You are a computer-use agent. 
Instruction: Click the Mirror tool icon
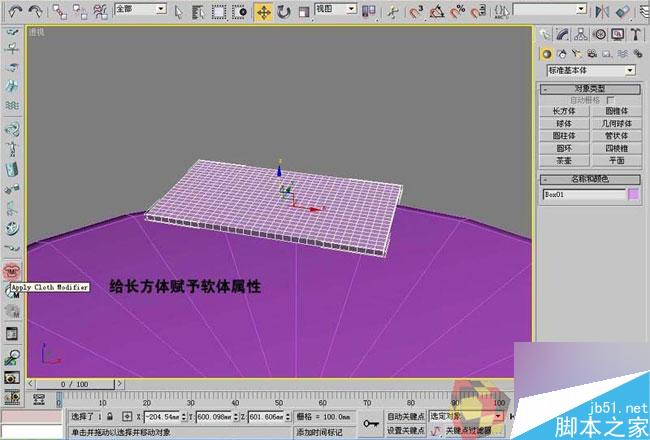pyautogui.click(x=602, y=12)
